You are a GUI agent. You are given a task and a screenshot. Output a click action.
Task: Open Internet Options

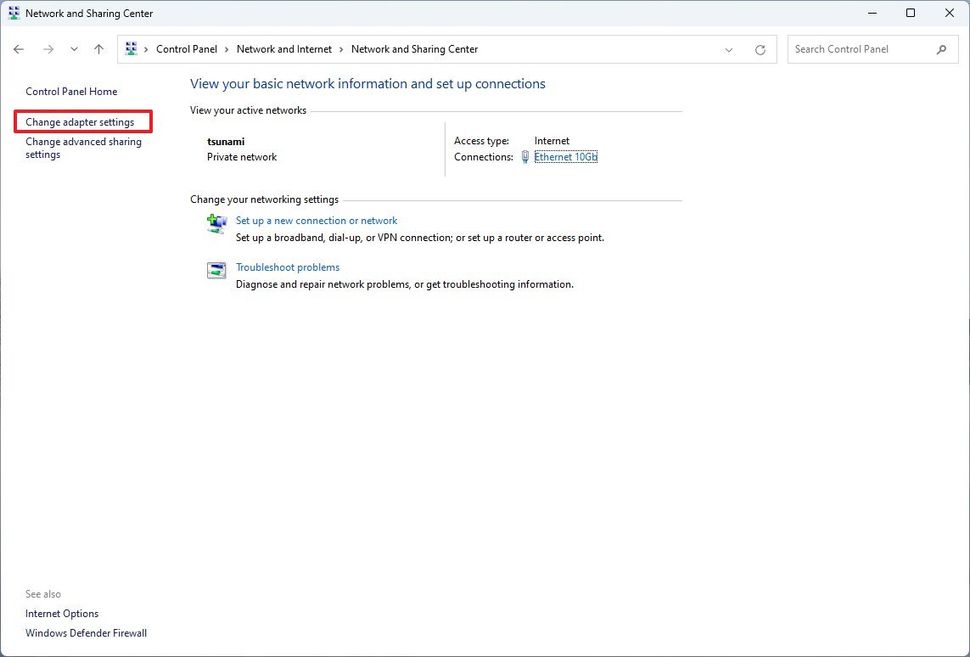pos(61,613)
